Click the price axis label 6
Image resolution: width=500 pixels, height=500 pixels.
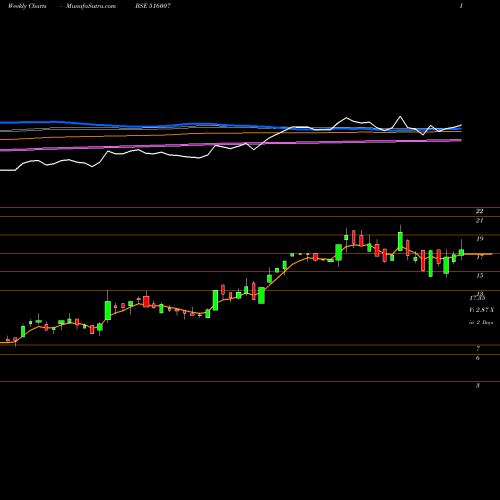coord(478,358)
